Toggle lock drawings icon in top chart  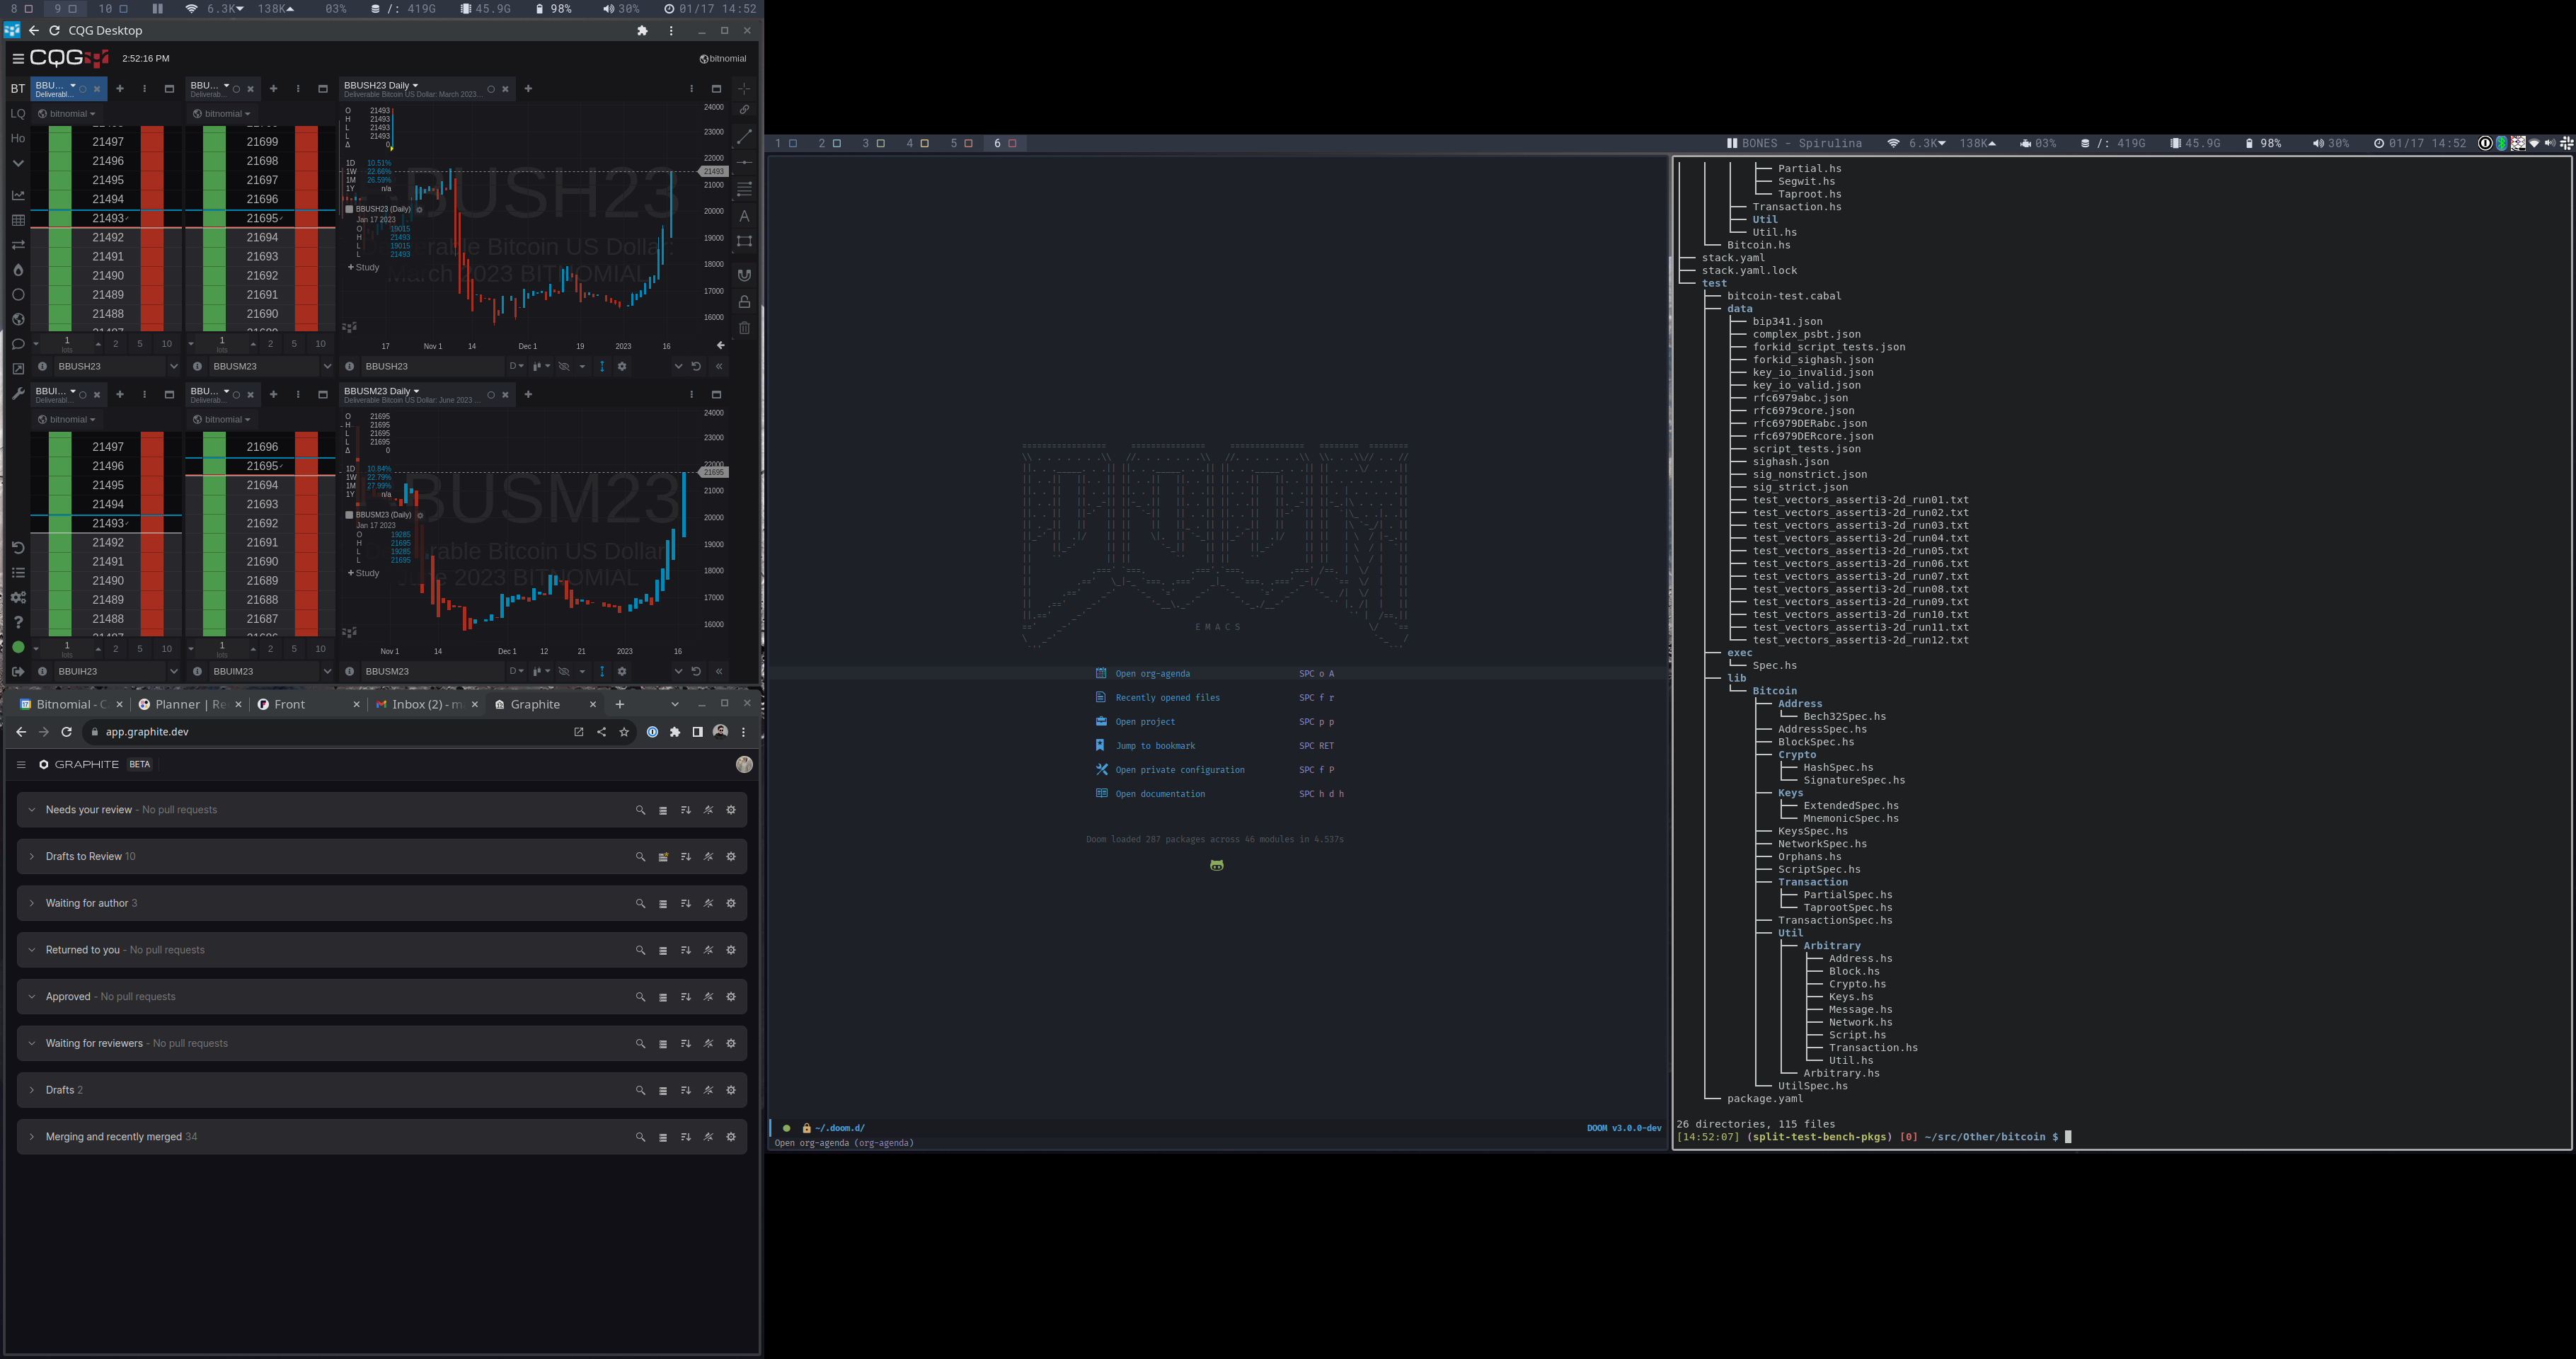pos(744,301)
